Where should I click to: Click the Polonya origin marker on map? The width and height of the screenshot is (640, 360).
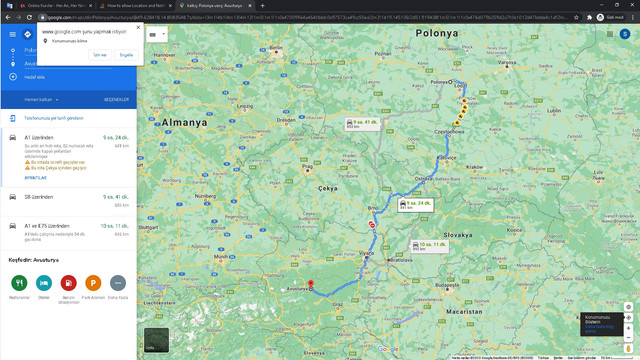coord(451,82)
